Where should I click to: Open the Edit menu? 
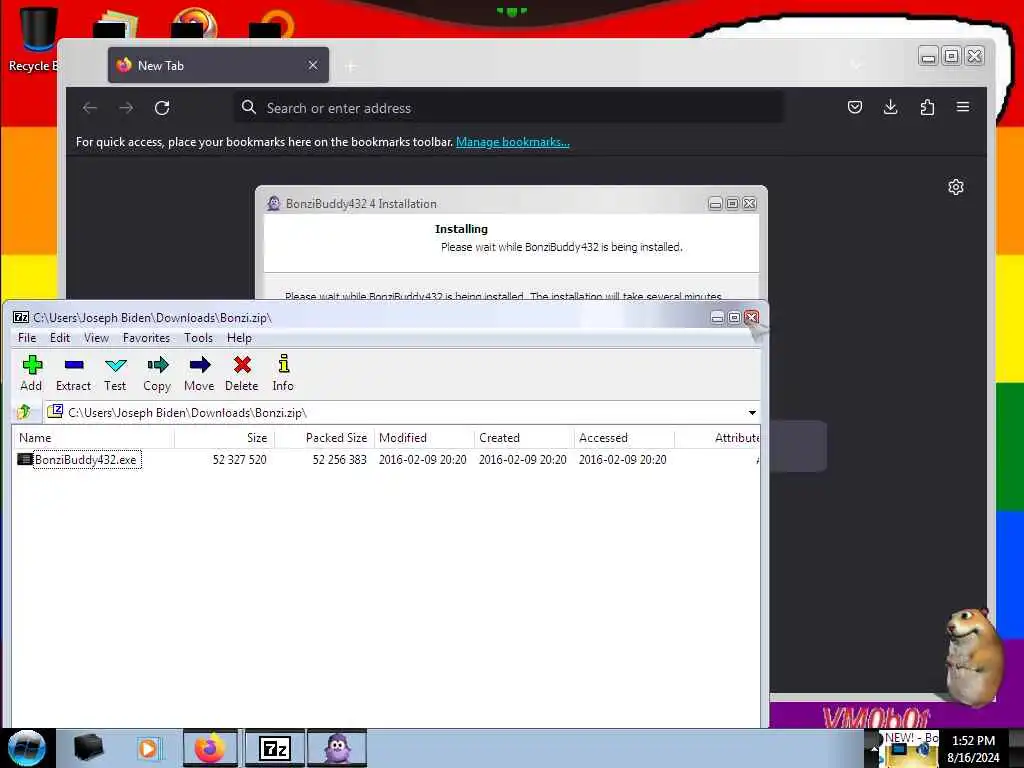coord(59,338)
